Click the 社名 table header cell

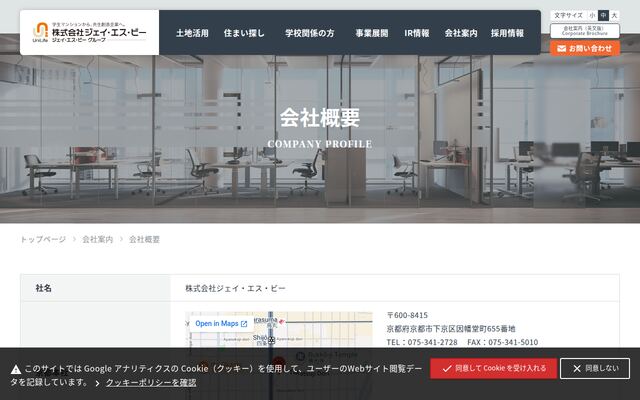point(96,288)
